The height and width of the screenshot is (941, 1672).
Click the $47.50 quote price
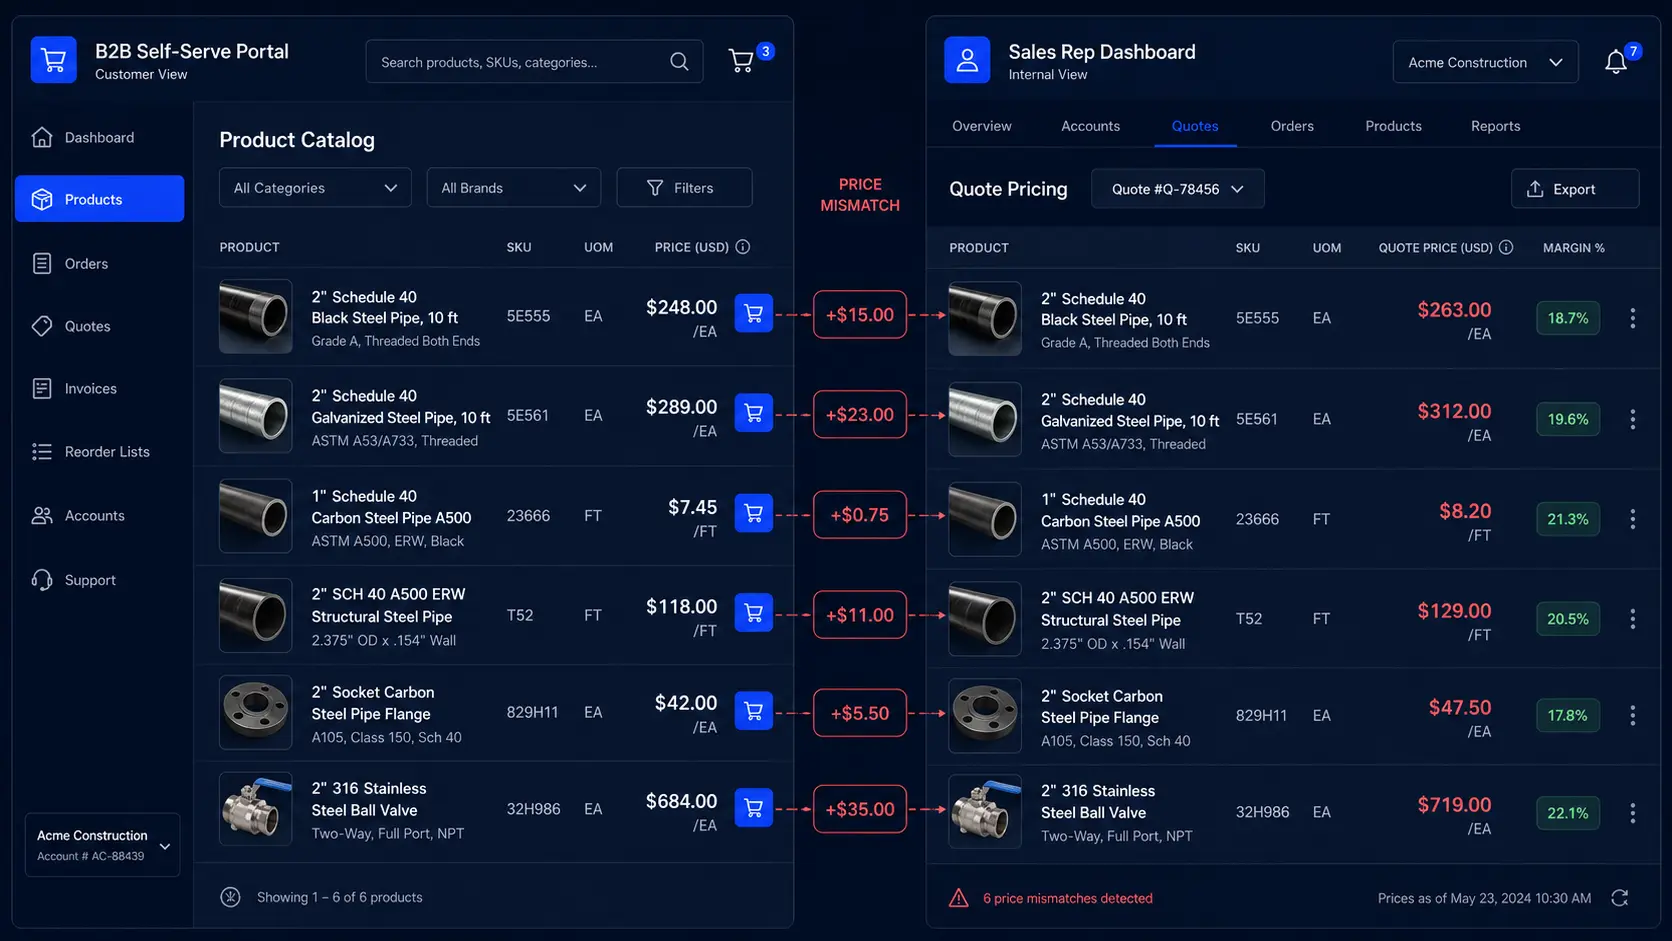tap(1460, 708)
